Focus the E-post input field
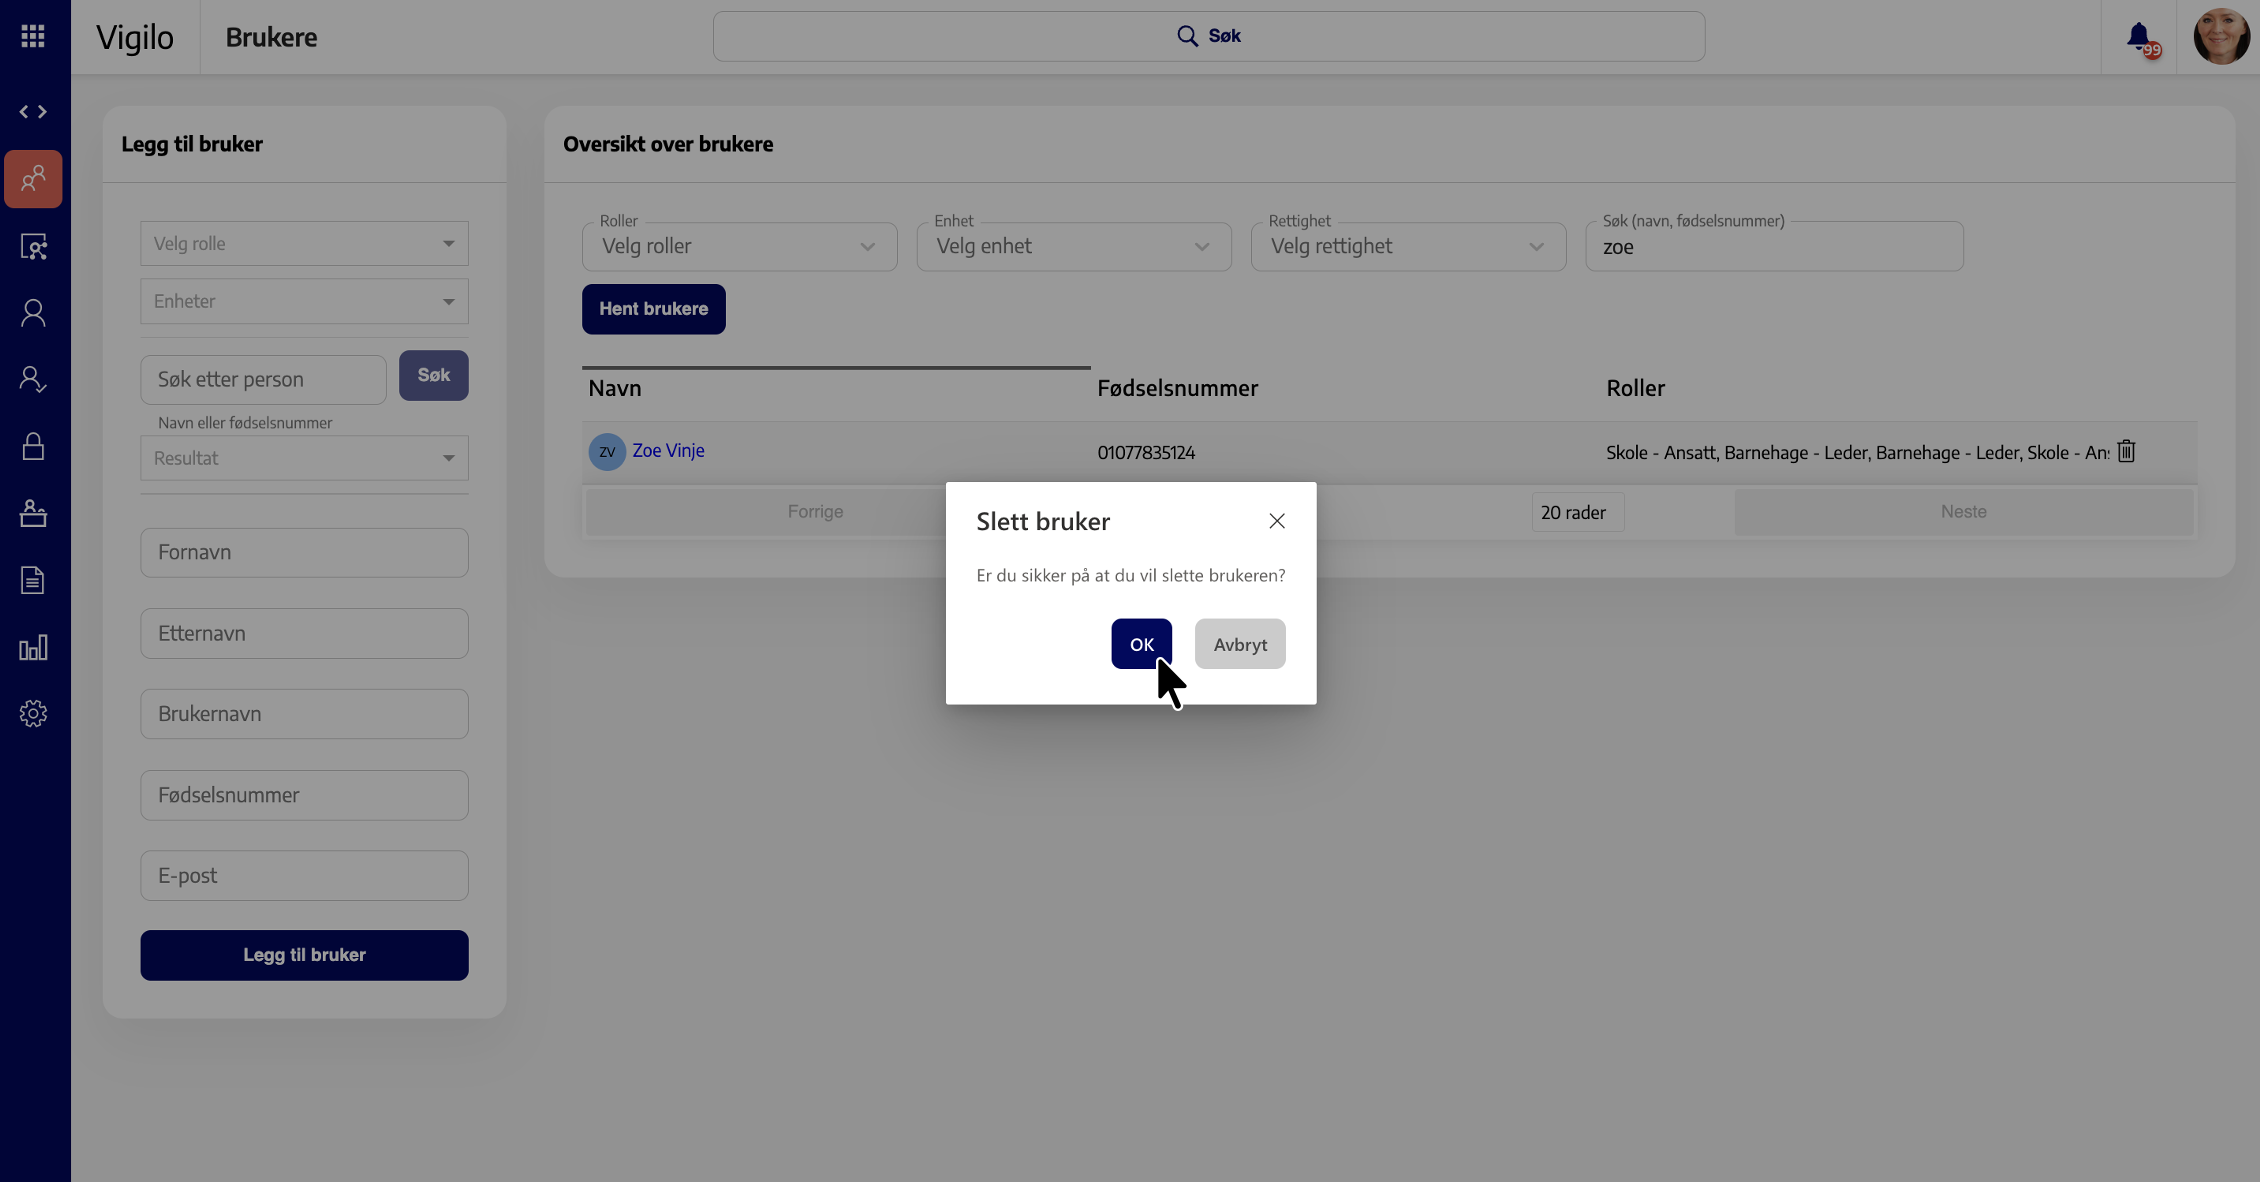The height and width of the screenshot is (1182, 2260). tap(304, 876)
